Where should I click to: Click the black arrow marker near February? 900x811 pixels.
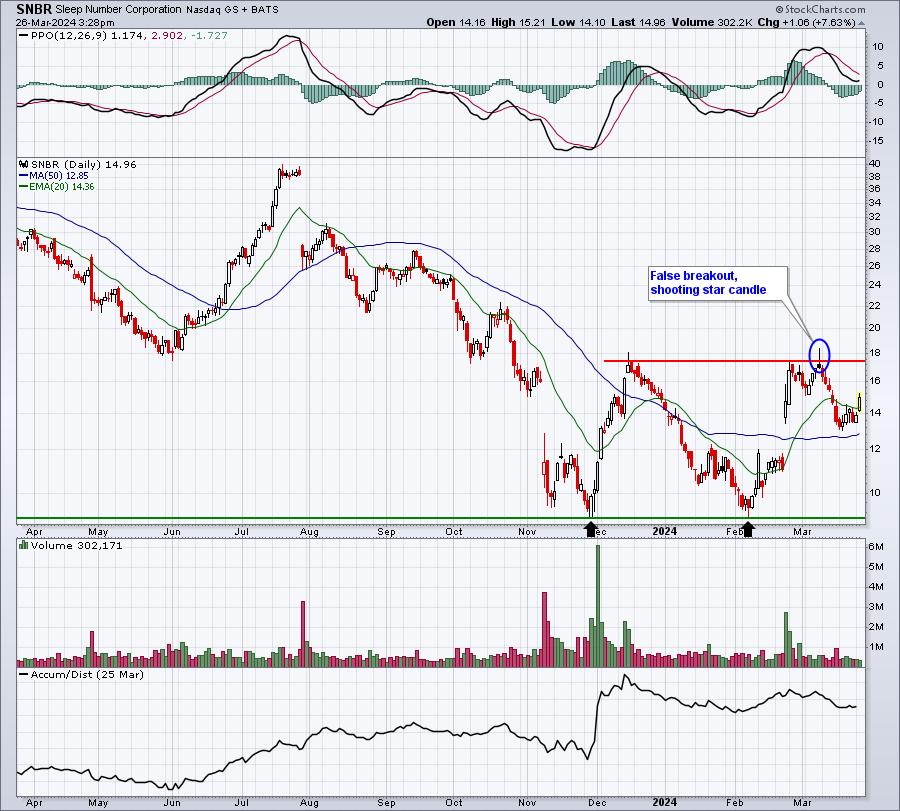pos(747,528)
